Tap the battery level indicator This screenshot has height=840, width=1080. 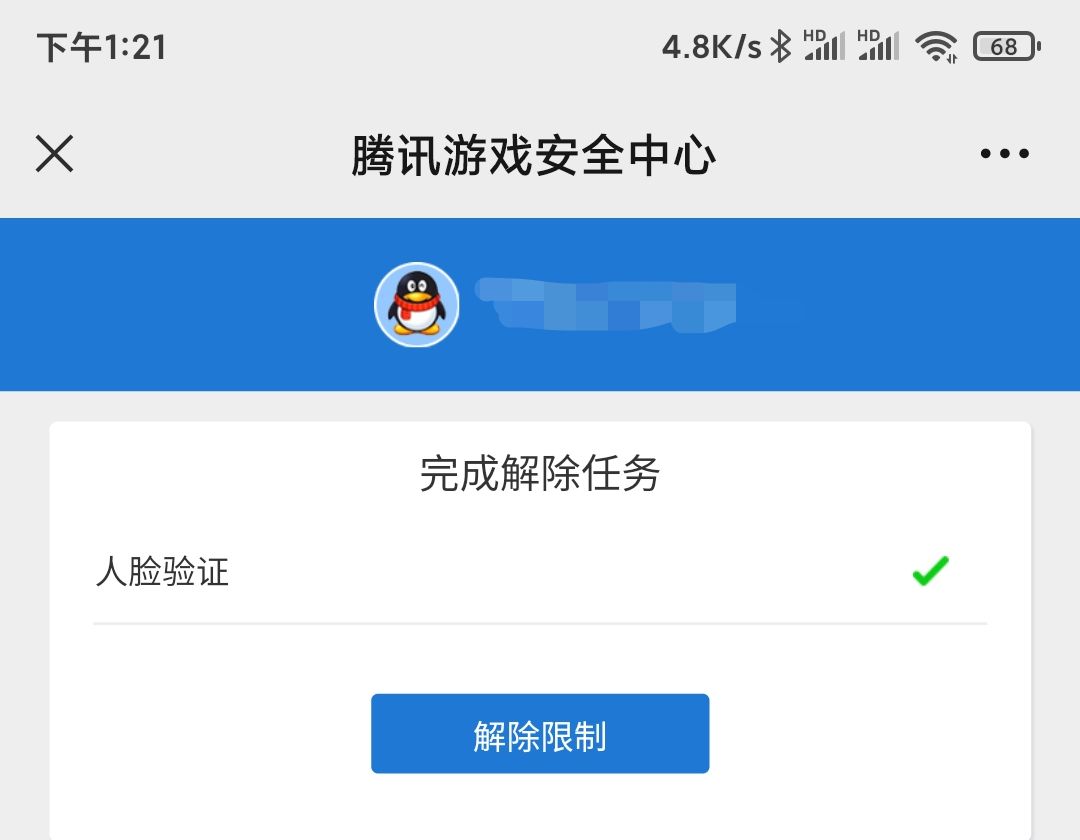tap(1006, 47)
